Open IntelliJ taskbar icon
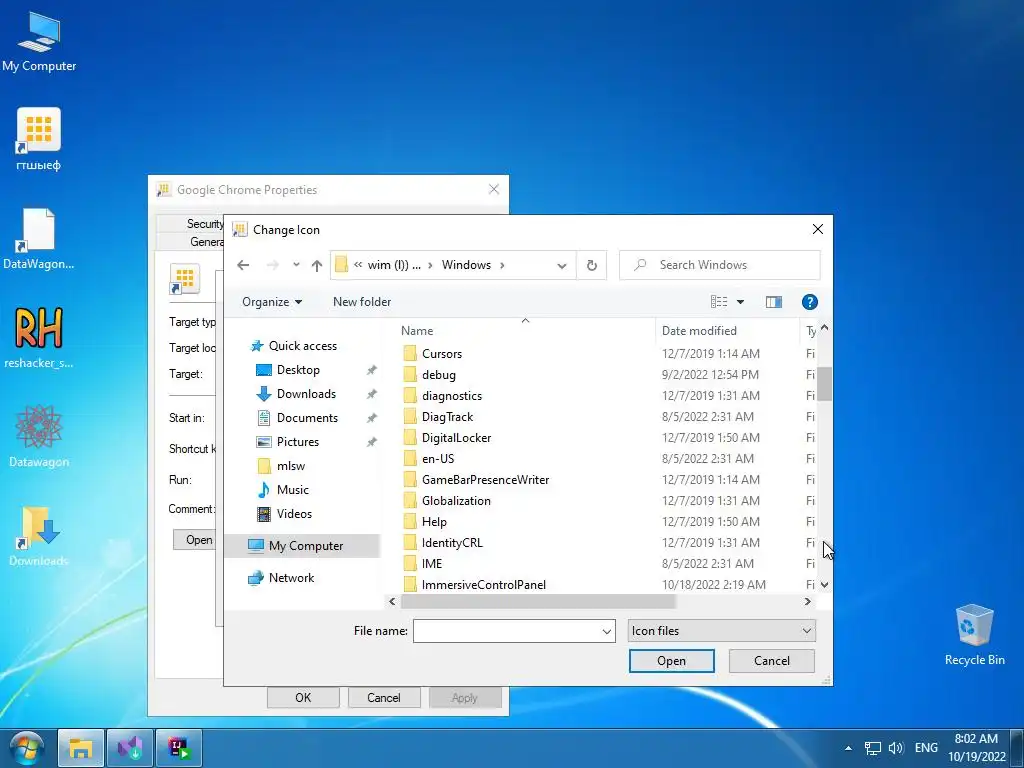 179,748
